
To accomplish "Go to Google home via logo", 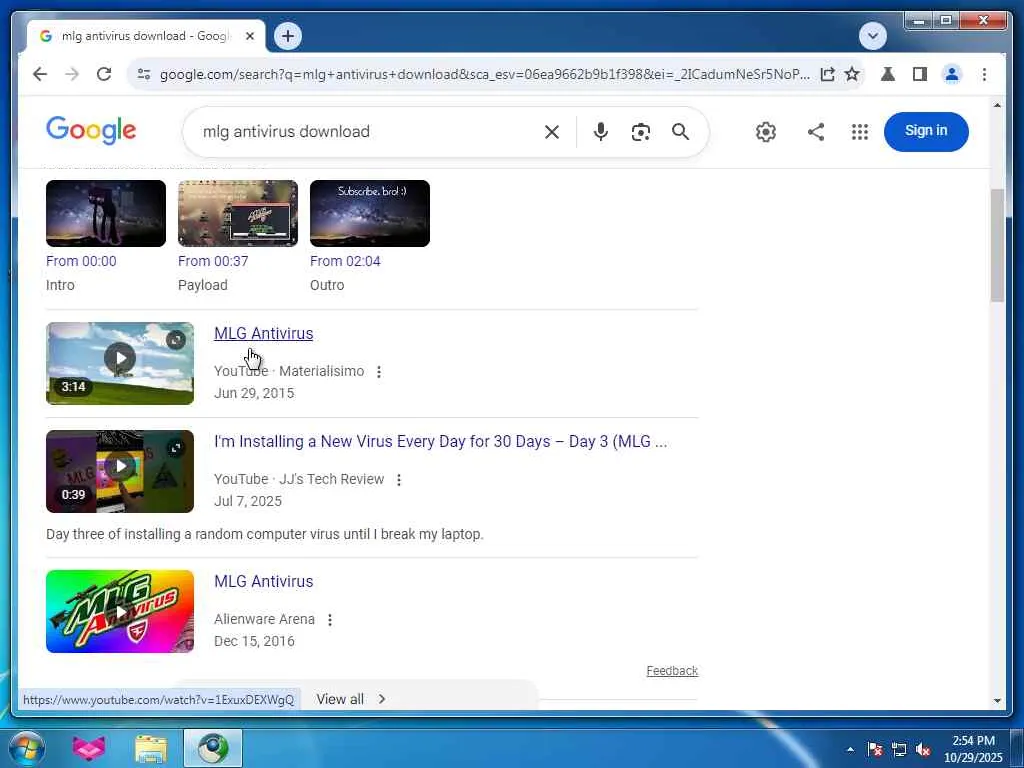I will (x=91, y=131).
